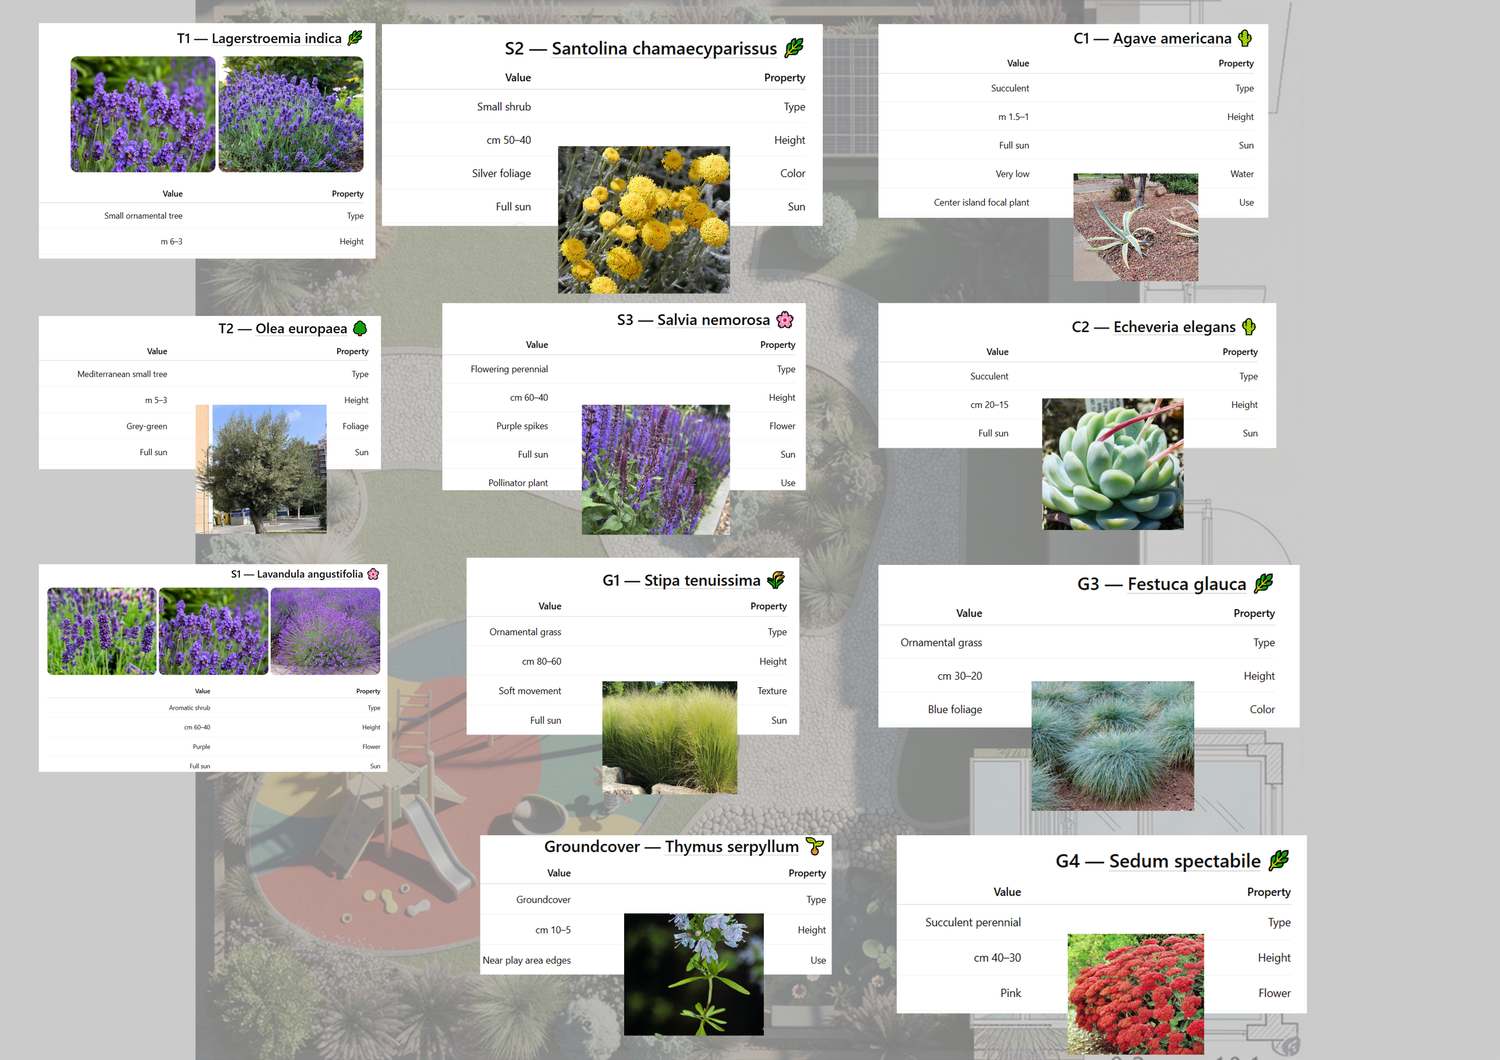Click the 'Pollinator plant' cell in Salvia card
The height and width of the screenshot is (1060, 1500).
pos(518,483)
